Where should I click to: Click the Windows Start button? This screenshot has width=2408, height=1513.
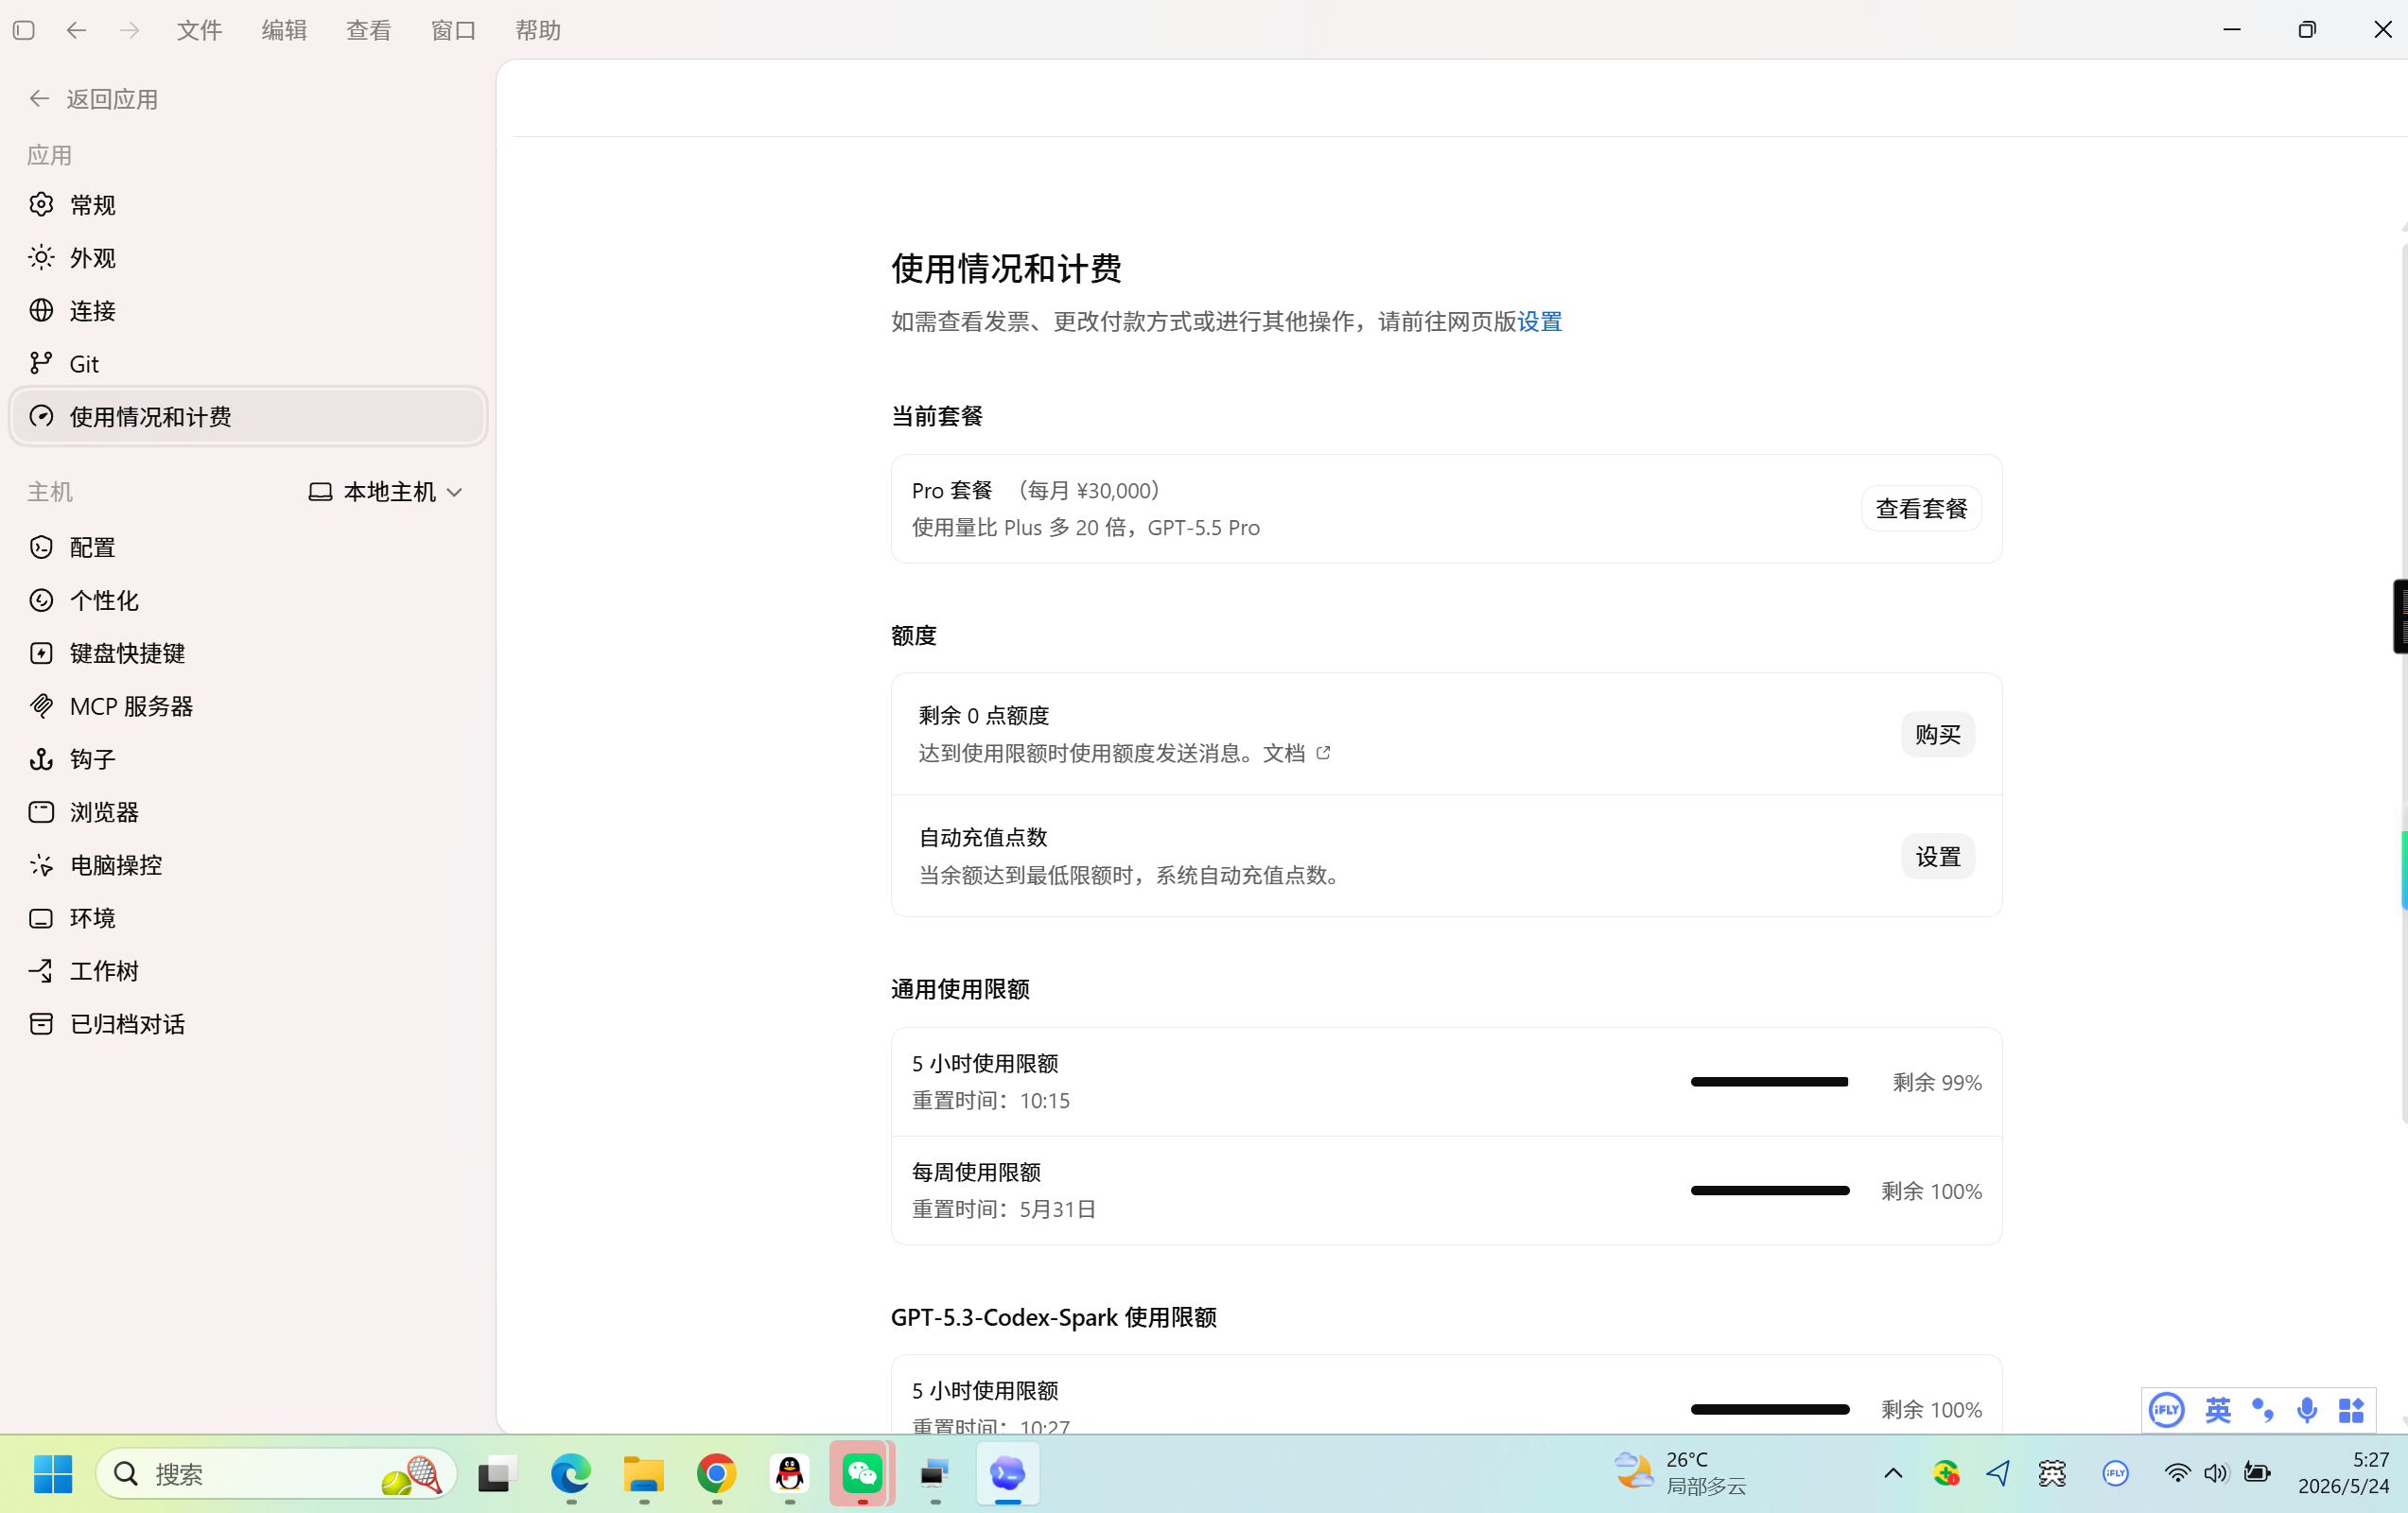tap(52, 1473)
